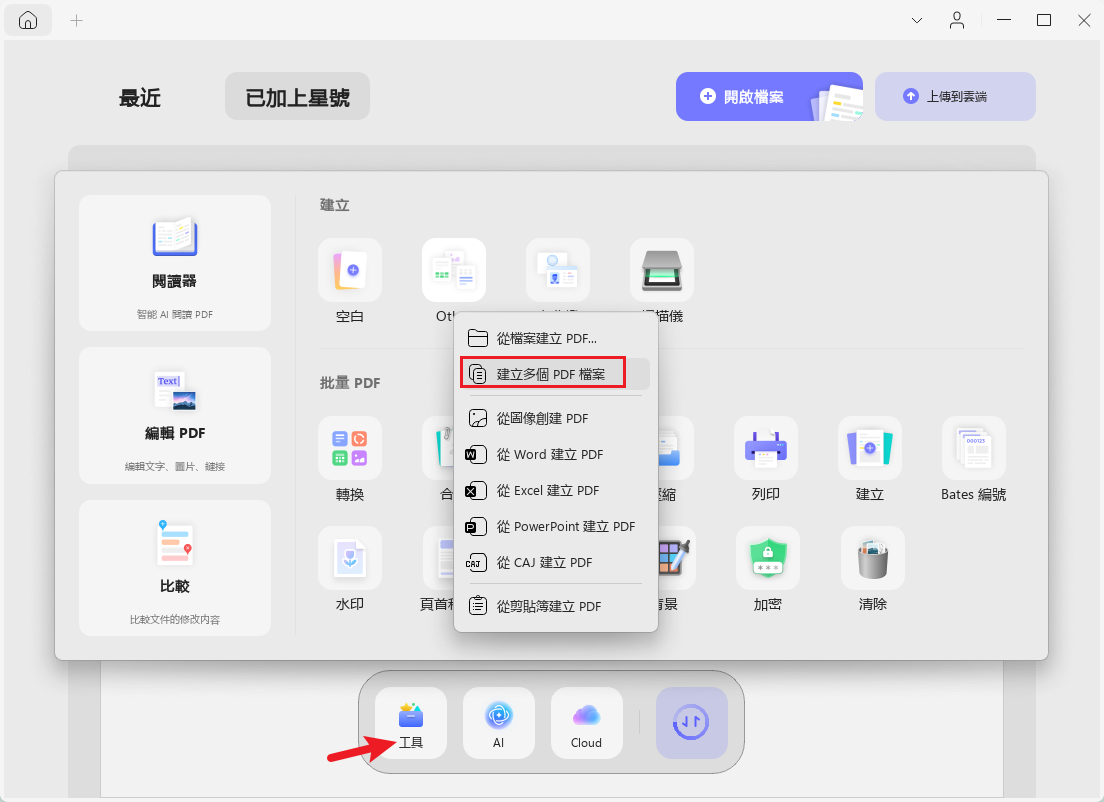Viewport: 1104px width, 802px height.
Task: Open the 比較 card
Action: (x=175, y=568)
